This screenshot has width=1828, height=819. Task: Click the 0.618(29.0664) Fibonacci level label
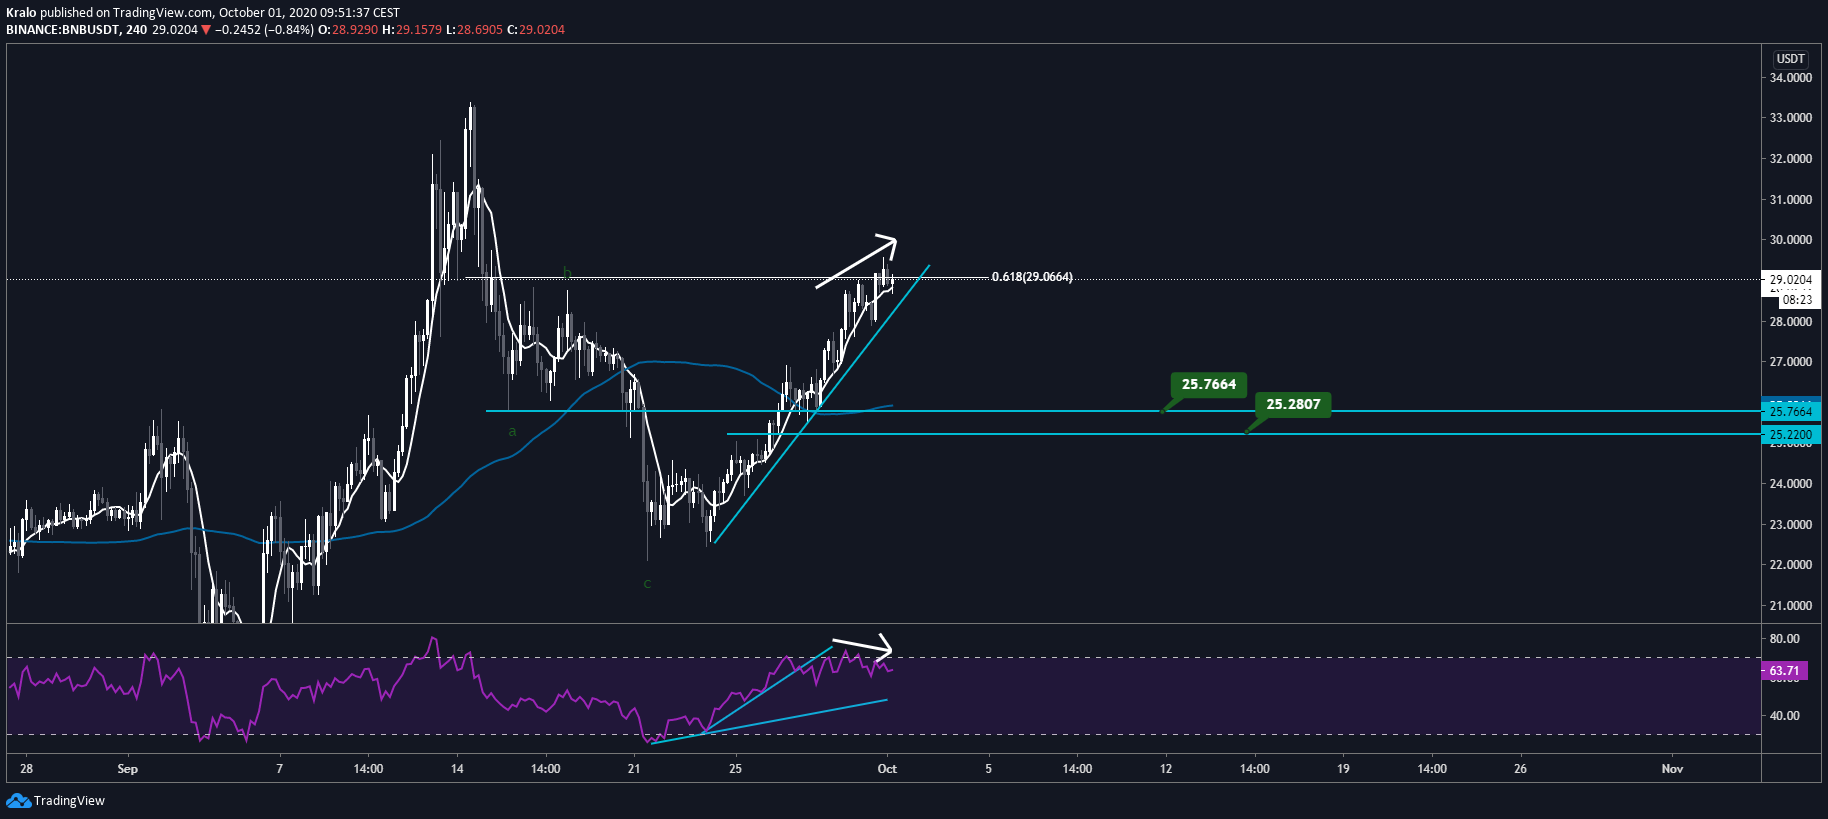click(x=1032, y=277)
